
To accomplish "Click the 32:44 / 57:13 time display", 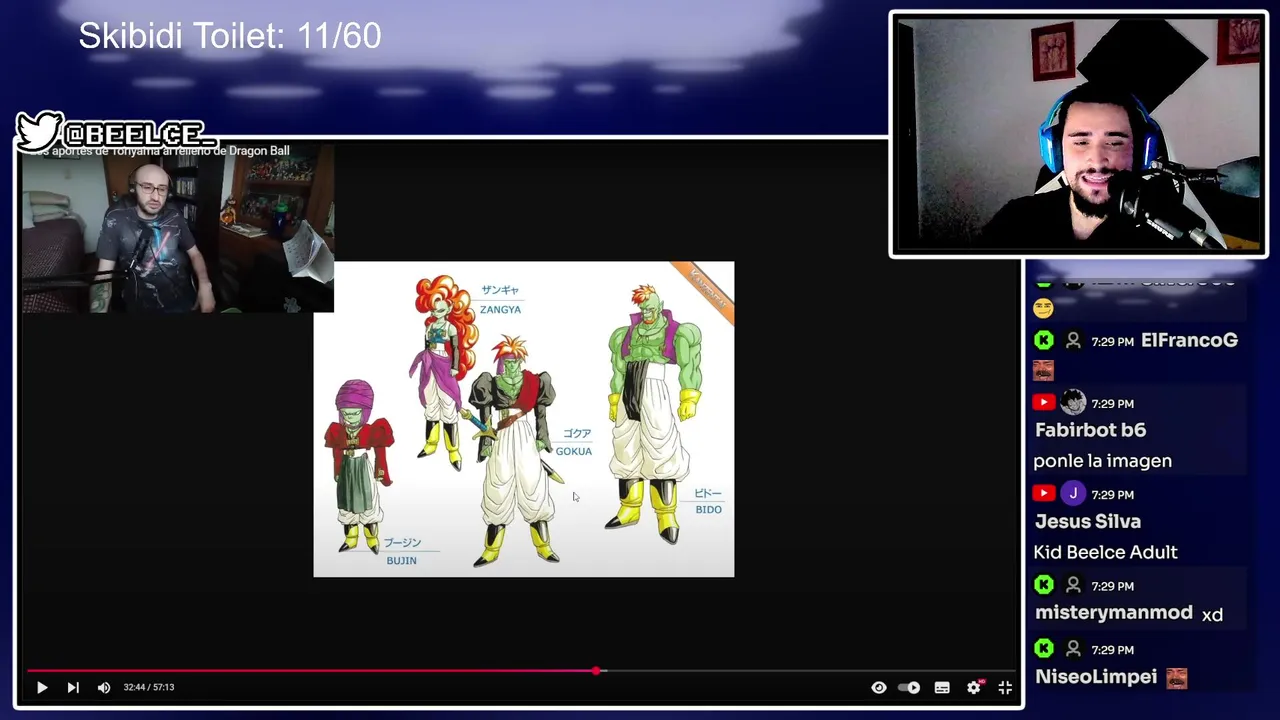I will pyautogui.click(x=149, y=687).
